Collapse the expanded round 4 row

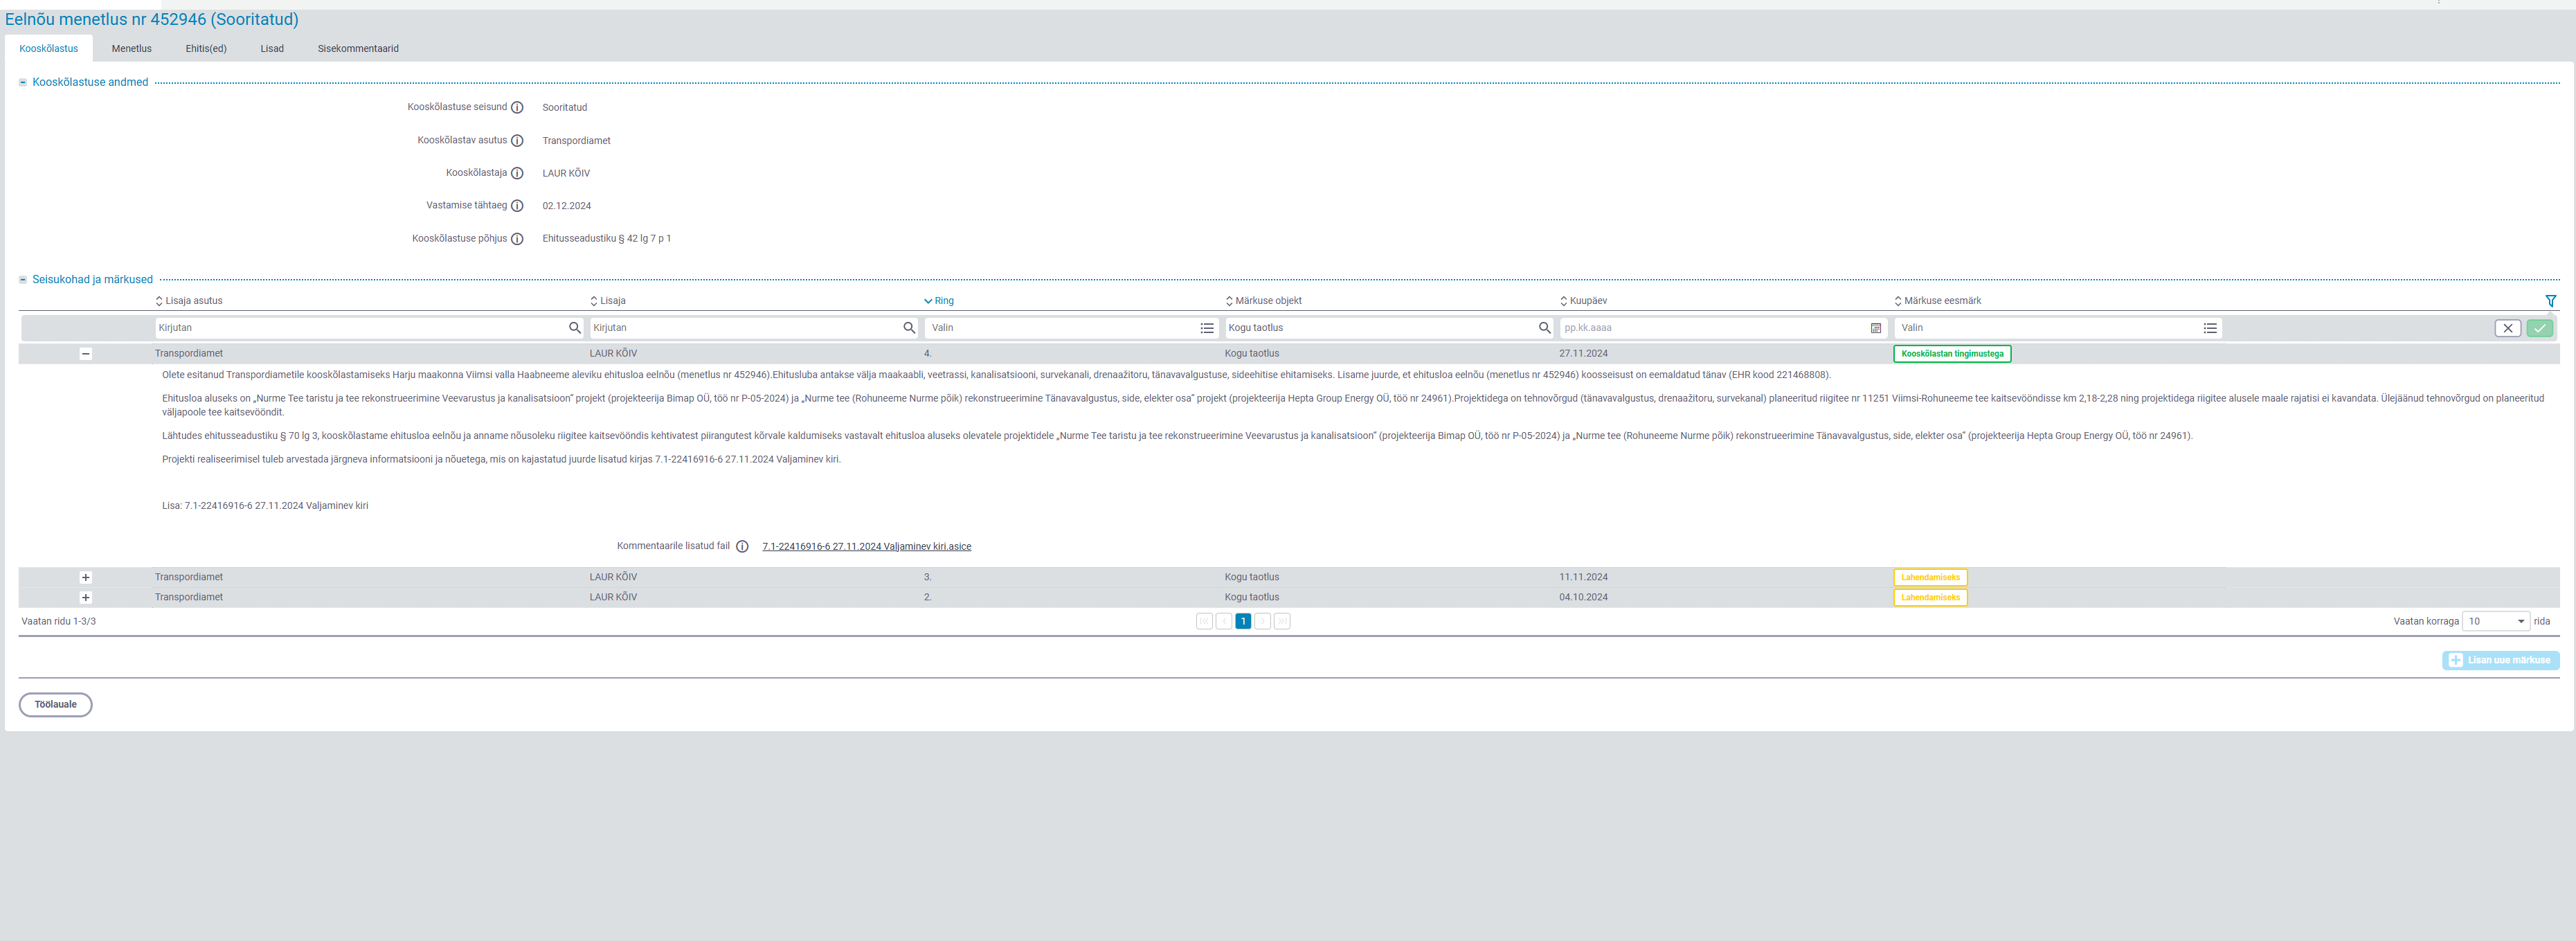(86, 354)
